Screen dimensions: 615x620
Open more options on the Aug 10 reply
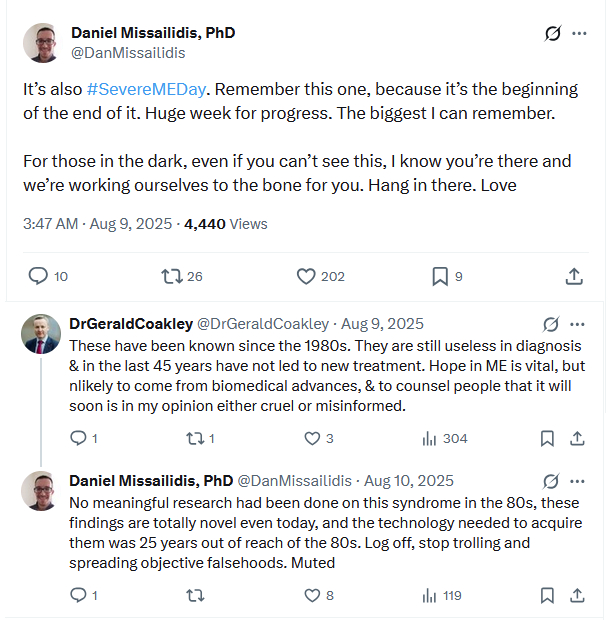(x=577, y=481)
